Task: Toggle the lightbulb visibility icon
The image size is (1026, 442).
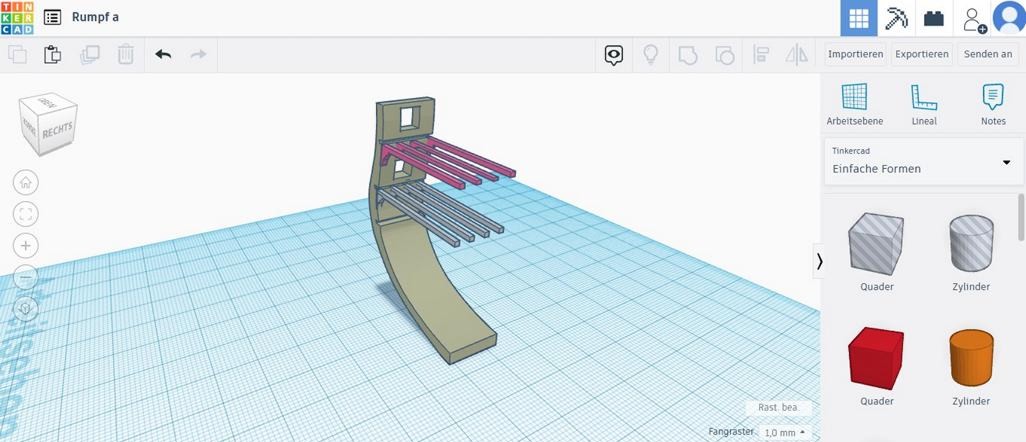Action: (650, 55)
